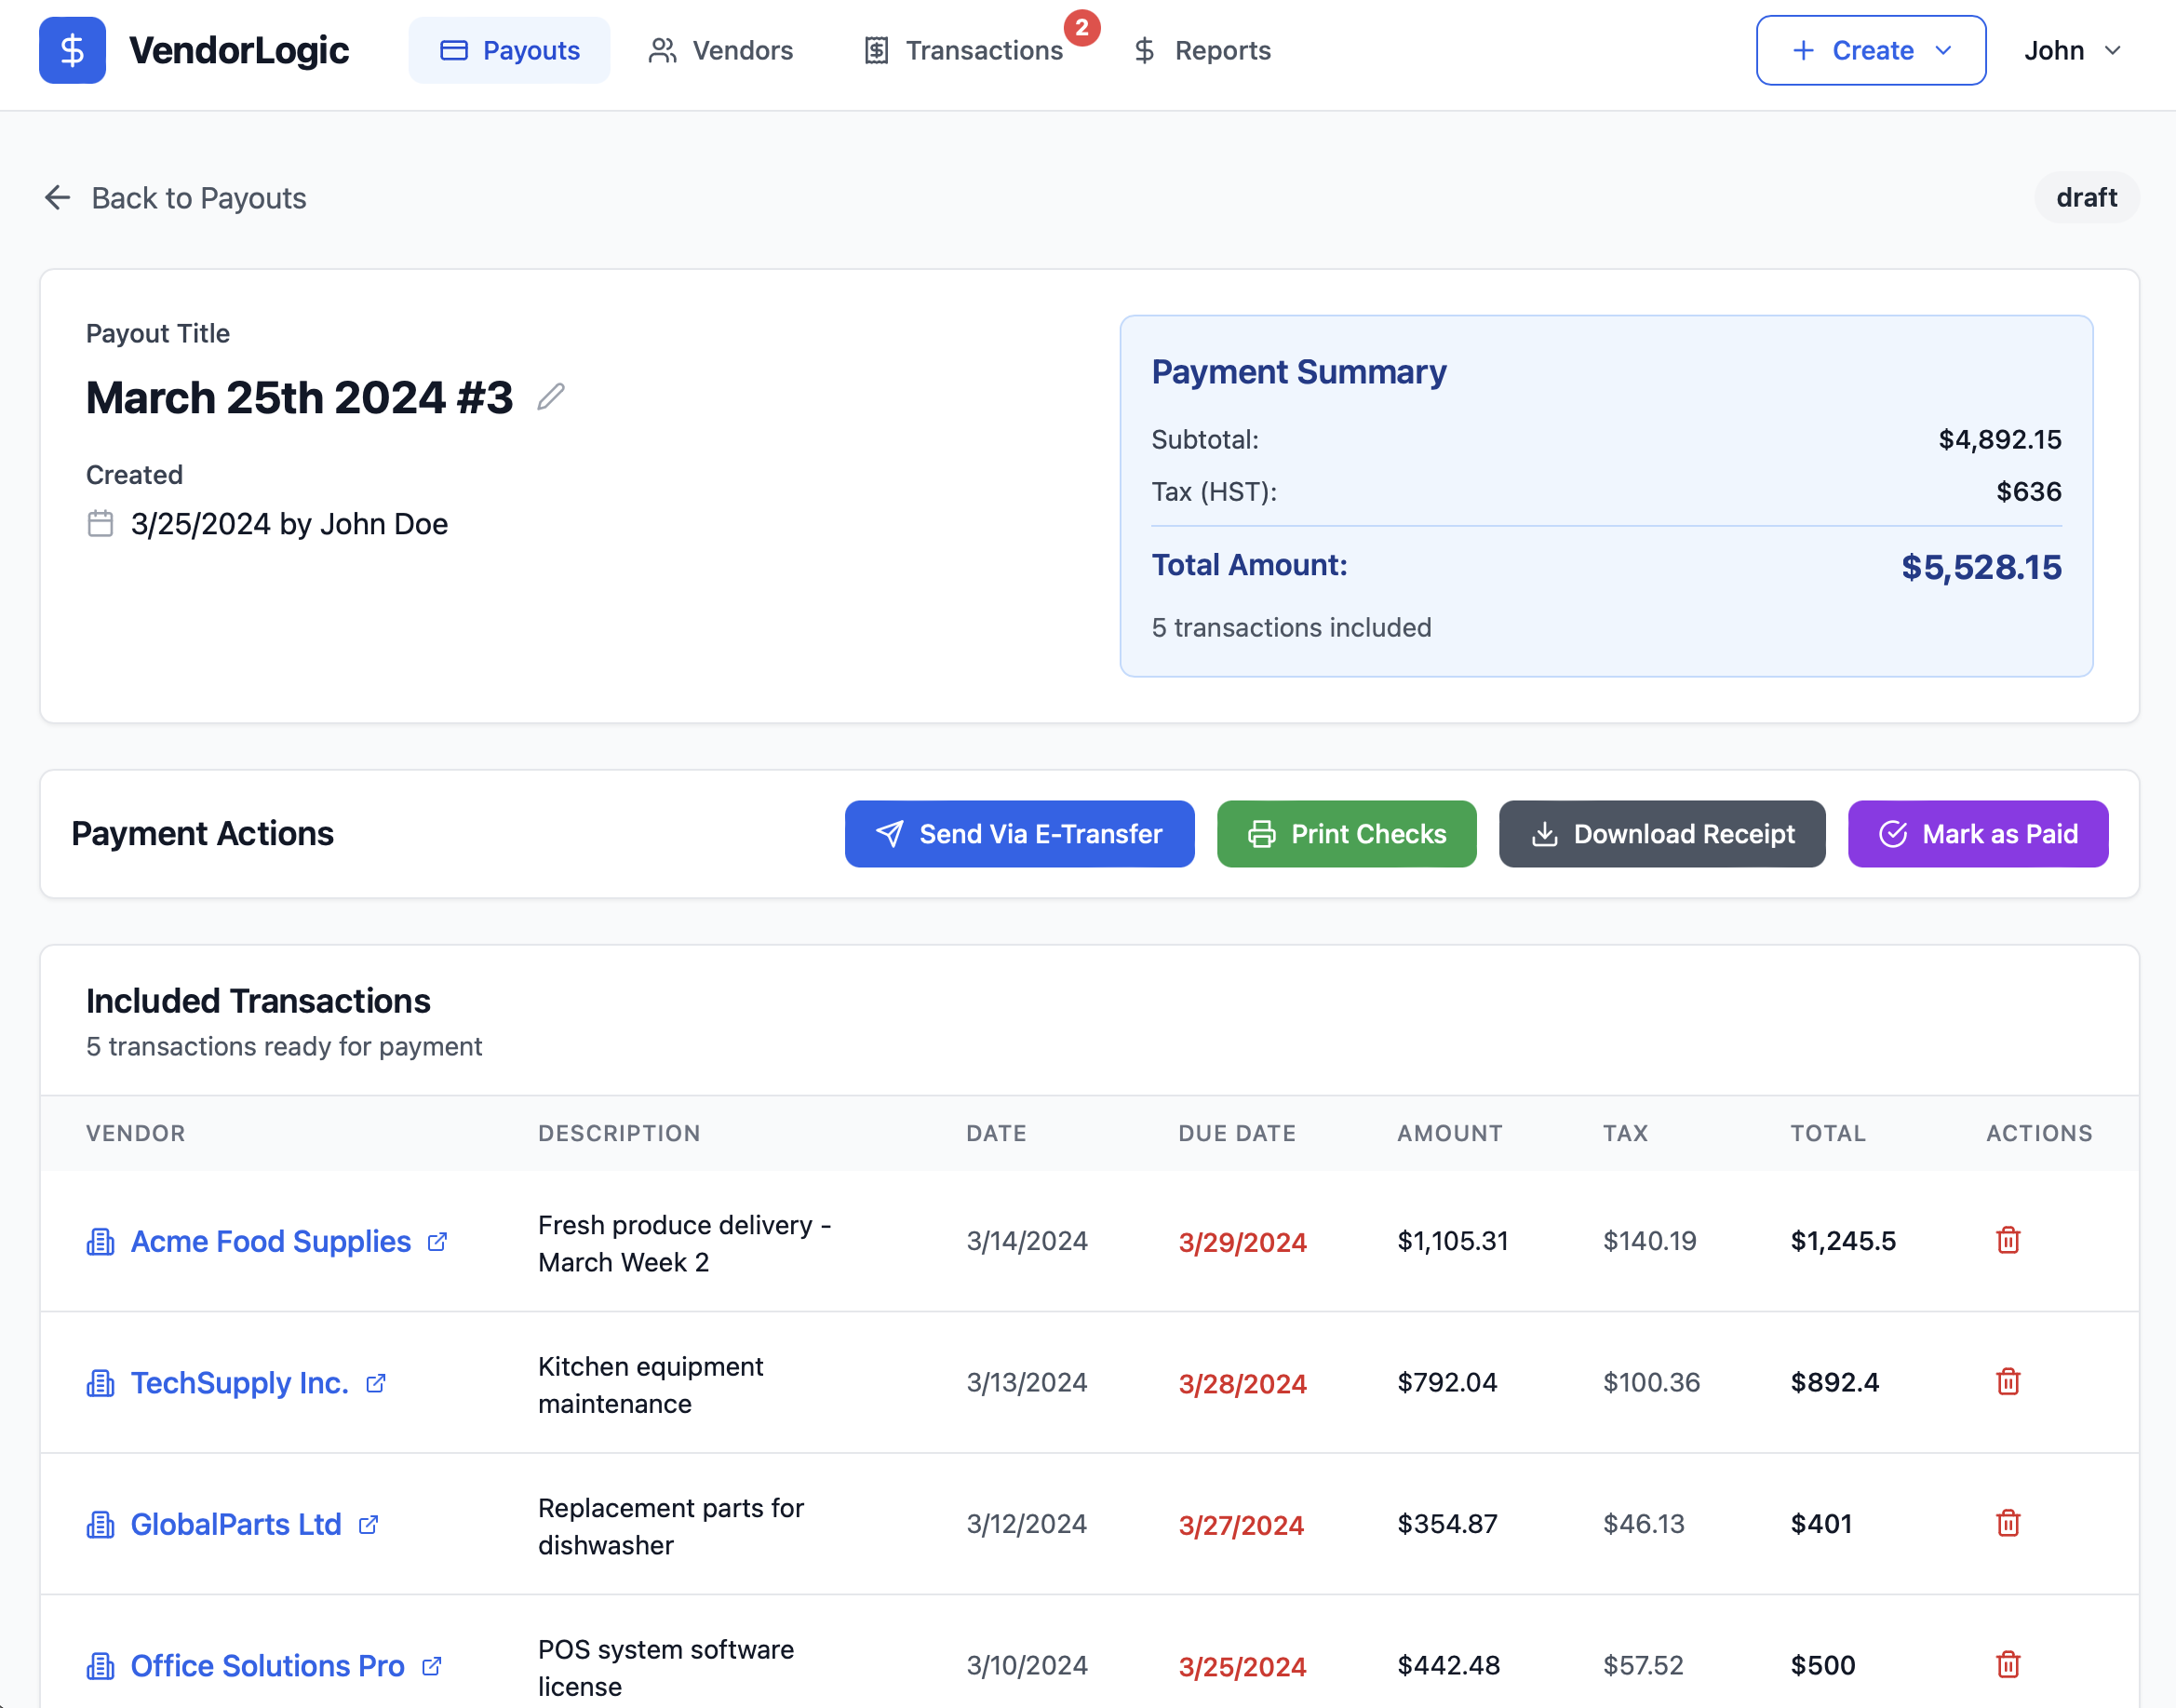2176x1708 pixels.
Task: Click the external link icon beside Office Solutions Pro
Action: 432,1666
